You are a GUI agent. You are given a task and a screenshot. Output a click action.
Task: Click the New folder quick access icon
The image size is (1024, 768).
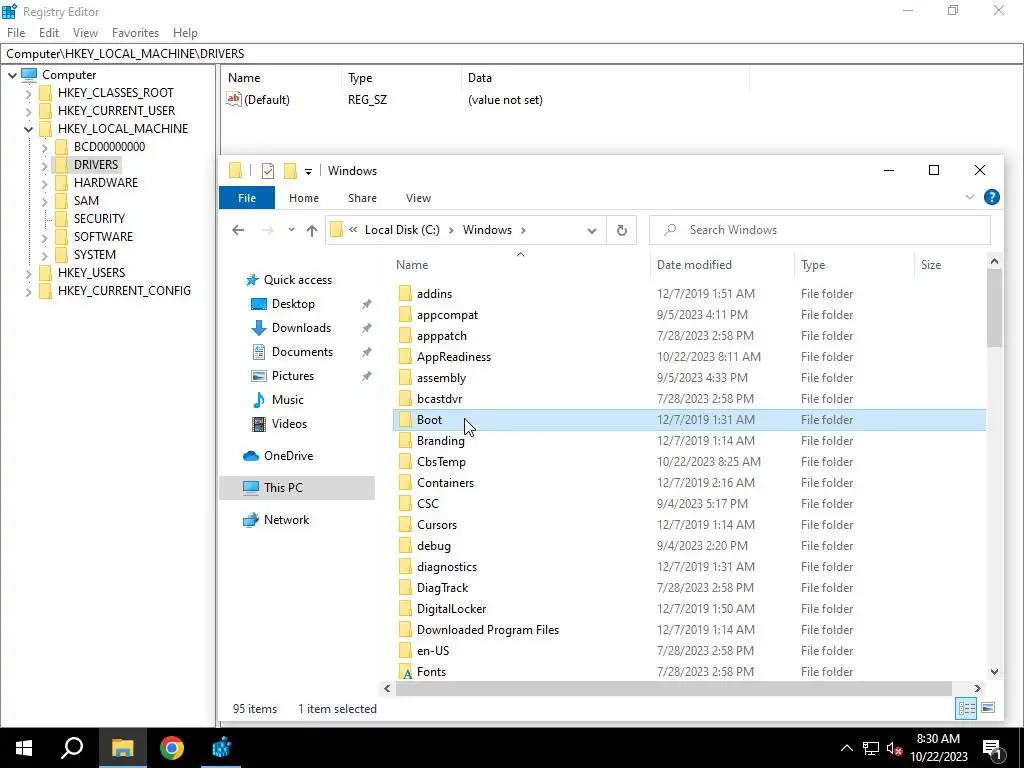290,171
